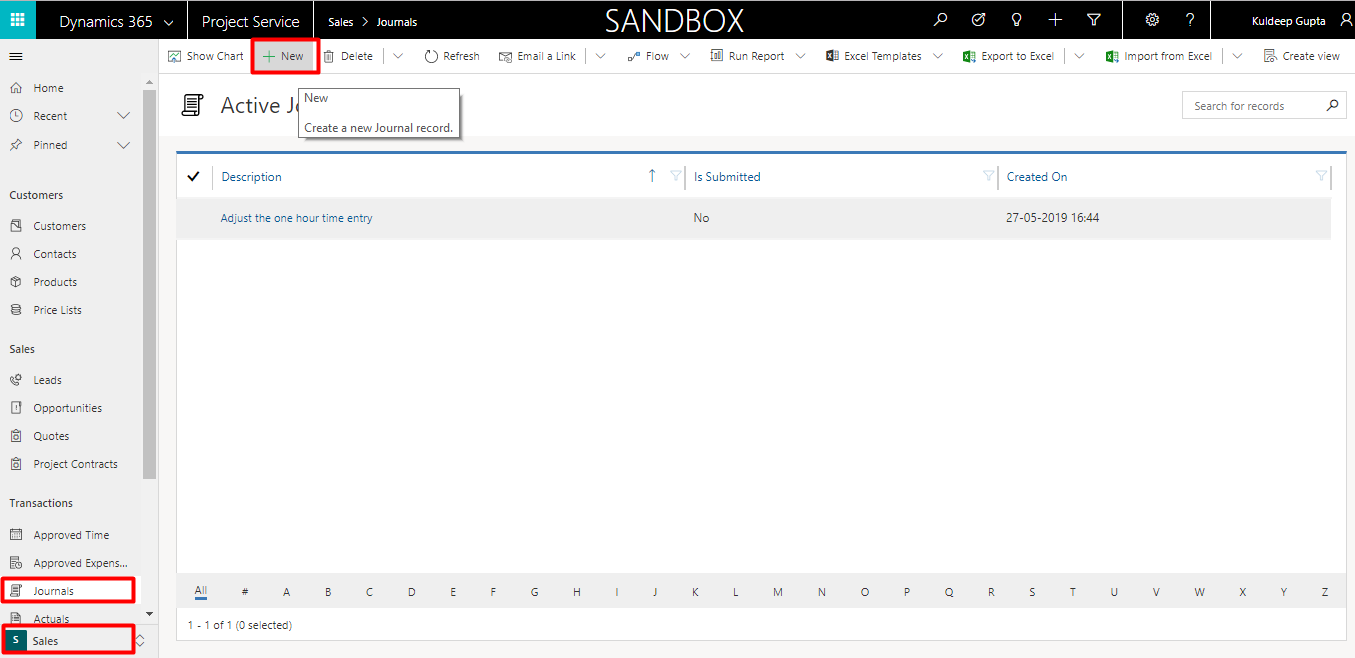Open Advanced Find funnel icon
The width and height of the screenshot is (1355, 658).
coord(1093,21)
